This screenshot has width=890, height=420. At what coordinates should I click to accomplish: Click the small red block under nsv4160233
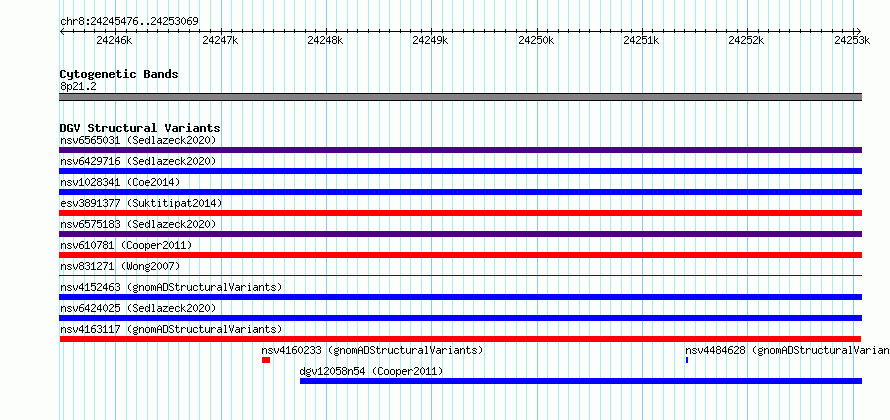pyautogui.click(x=266, y=360)
